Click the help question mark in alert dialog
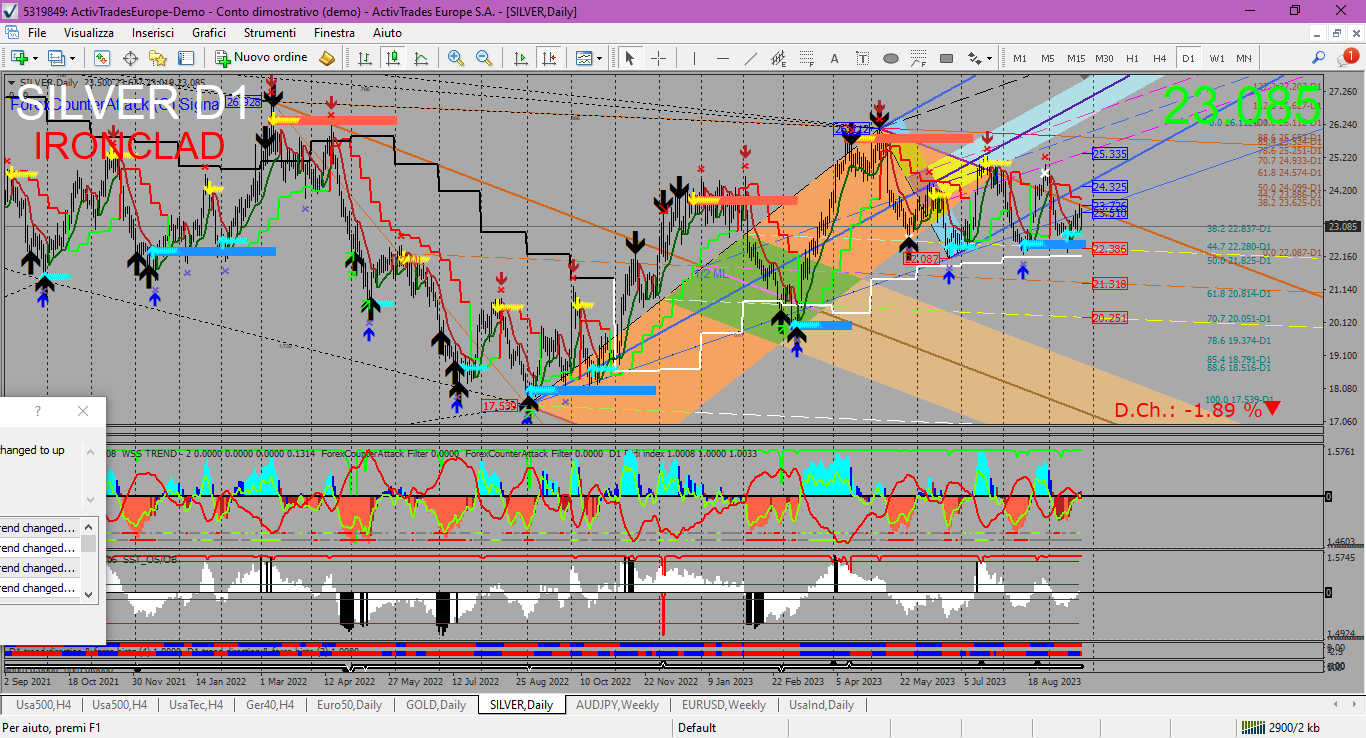Viewport: 1366px width, 738px height. point(38,411)
